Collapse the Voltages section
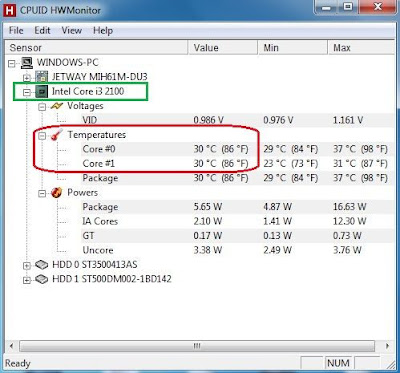400x373 pixels. 42,107
